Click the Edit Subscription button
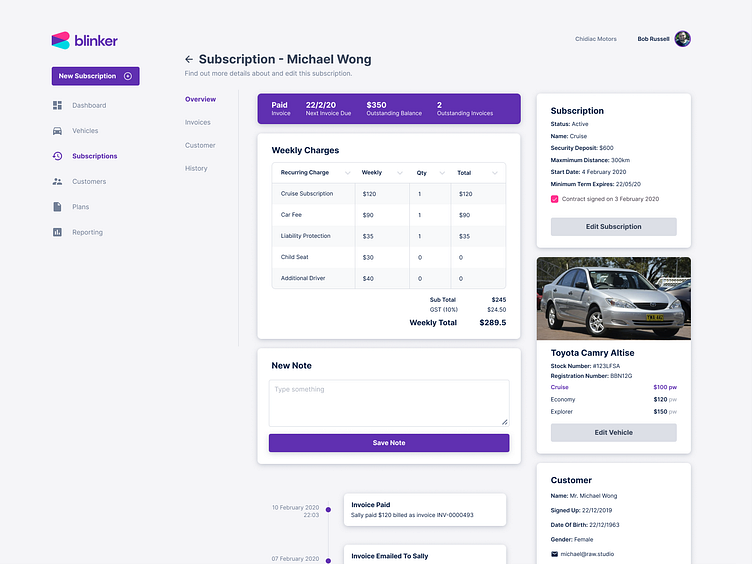Screen dimensions: 752x564 coord(613,227)
